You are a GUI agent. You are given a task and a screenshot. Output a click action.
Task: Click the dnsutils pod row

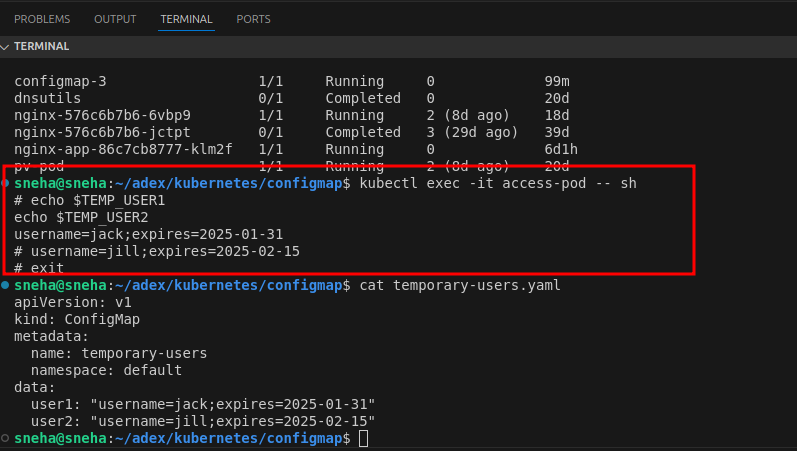[47, 98]
